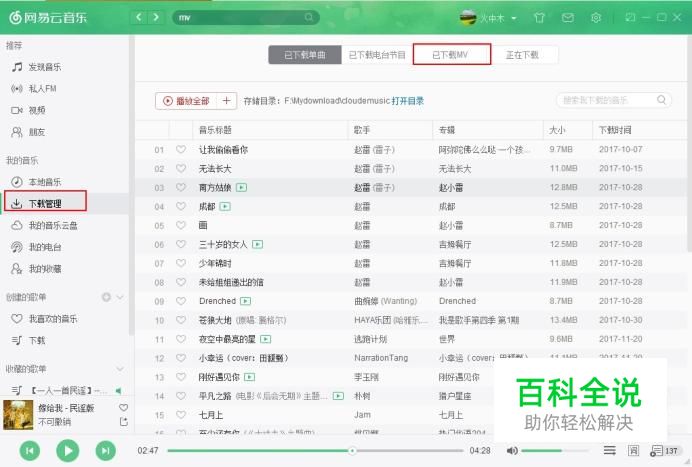Collapse the 创建的歌单 section
This screenshot has width=692, height=467.
tap(120, 297)
